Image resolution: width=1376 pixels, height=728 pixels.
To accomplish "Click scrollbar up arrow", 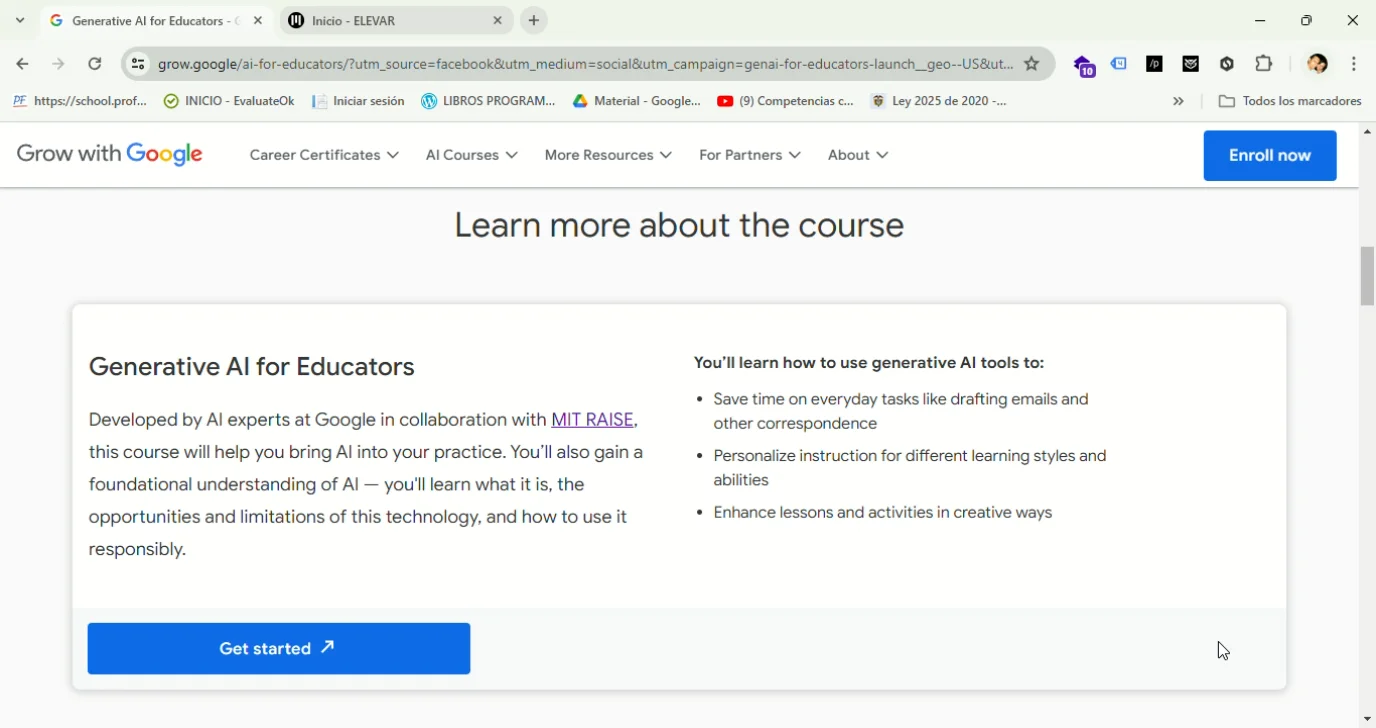I will point(1367,132).
